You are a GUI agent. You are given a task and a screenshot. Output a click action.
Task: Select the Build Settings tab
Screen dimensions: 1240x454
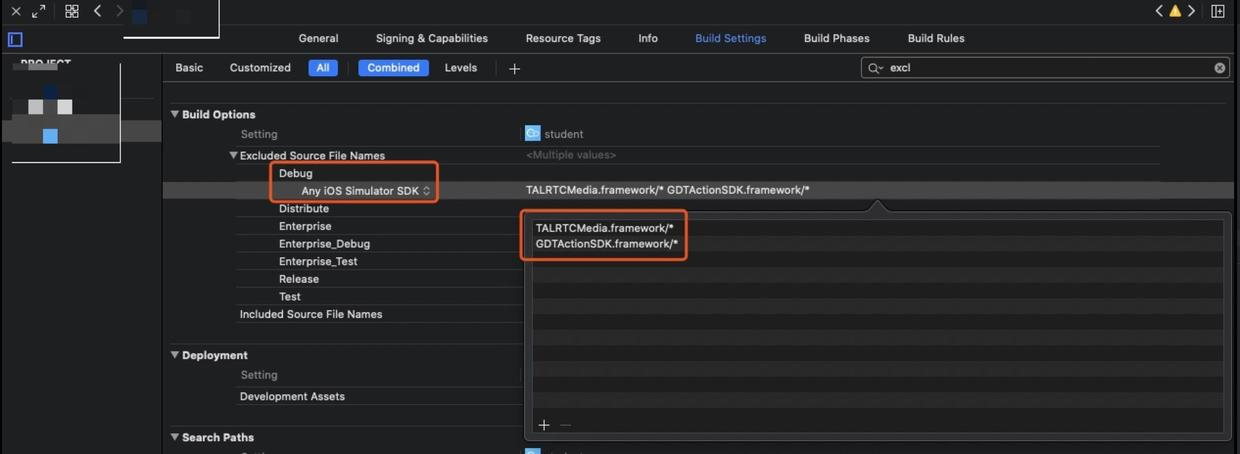click(731, 38)
